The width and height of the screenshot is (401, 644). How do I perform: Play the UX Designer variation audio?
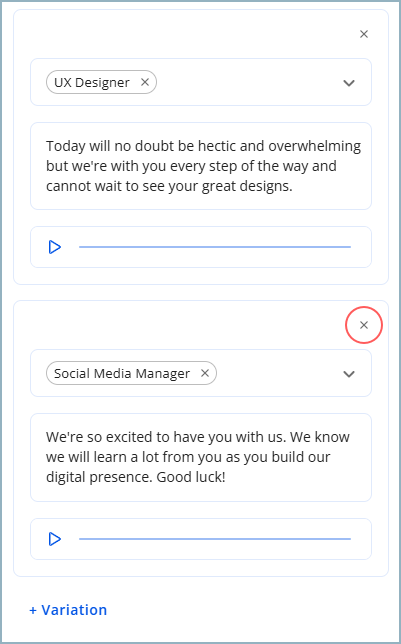coord(55,247)
